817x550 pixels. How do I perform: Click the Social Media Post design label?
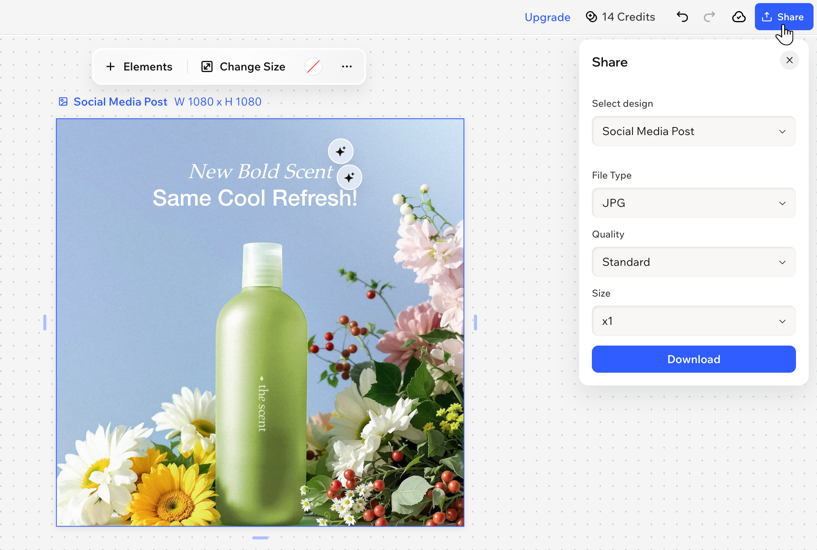tap(120, 102)
